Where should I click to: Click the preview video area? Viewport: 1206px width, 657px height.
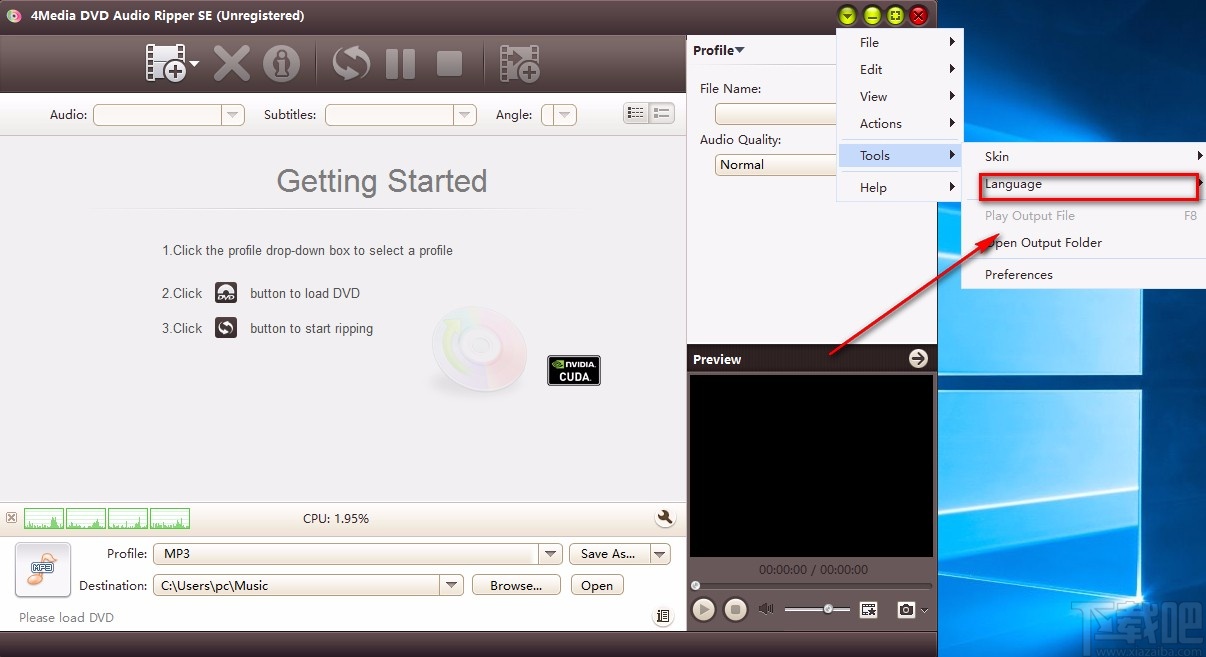[811, 466]
